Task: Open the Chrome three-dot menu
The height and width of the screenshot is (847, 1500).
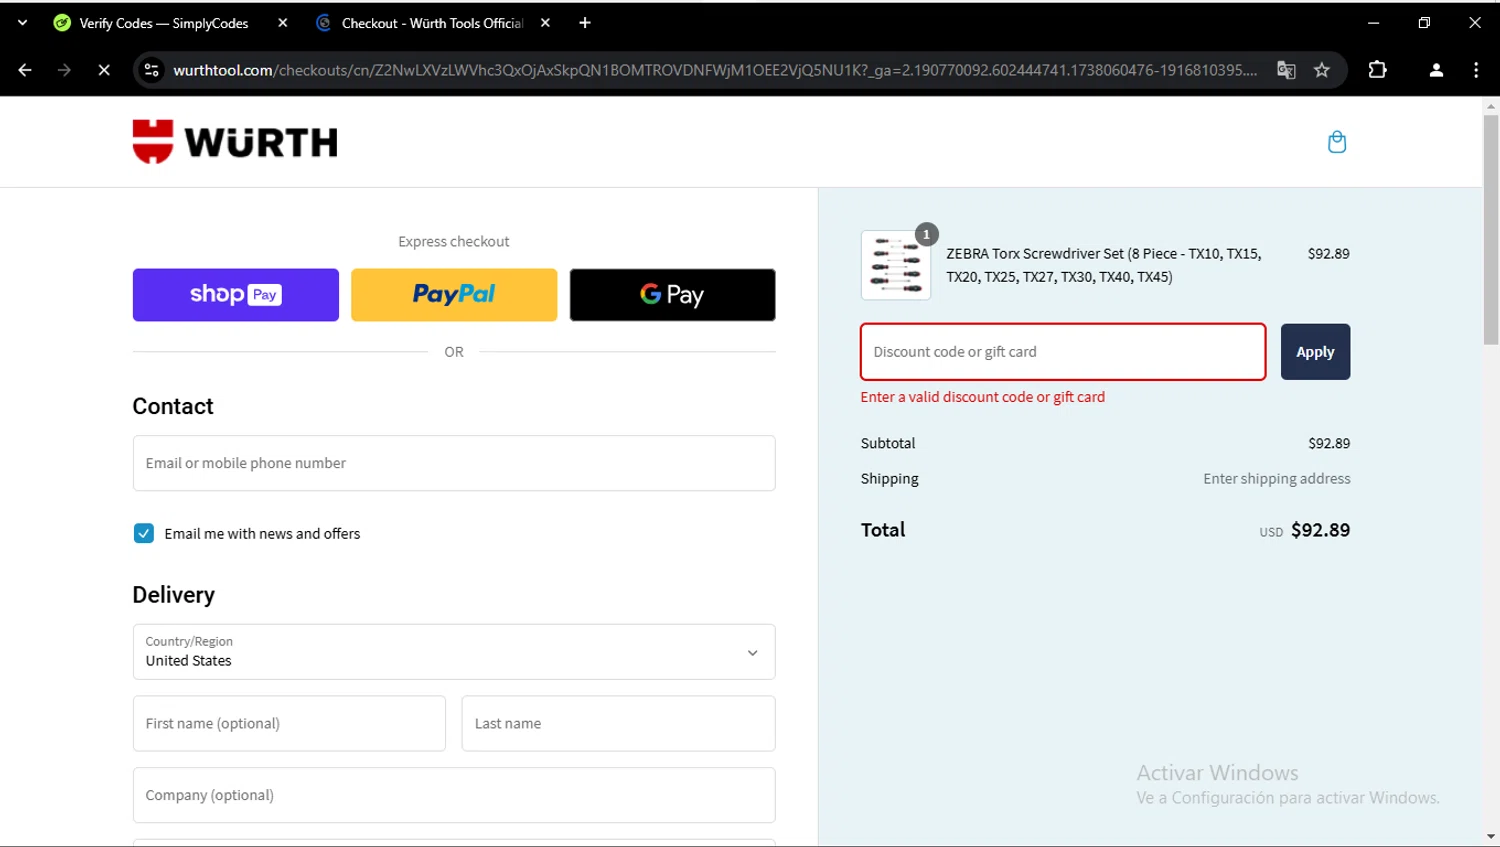Action: tap(1476, 70)
